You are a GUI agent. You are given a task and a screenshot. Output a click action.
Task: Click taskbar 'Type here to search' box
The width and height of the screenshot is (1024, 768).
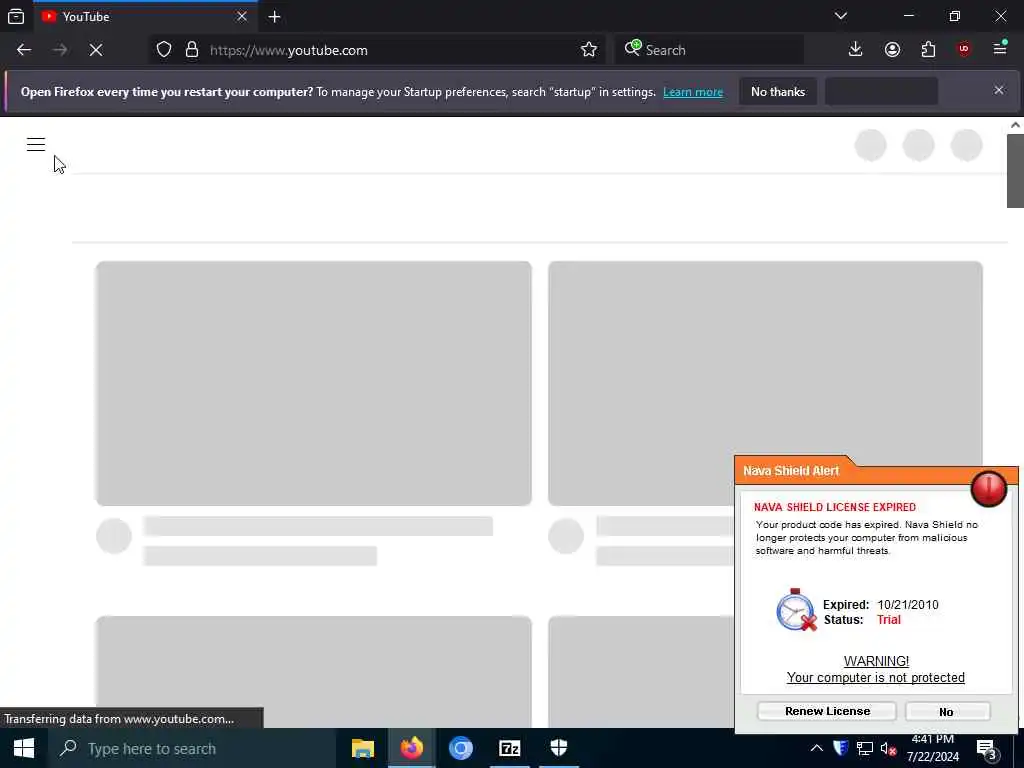pos(191,748)
